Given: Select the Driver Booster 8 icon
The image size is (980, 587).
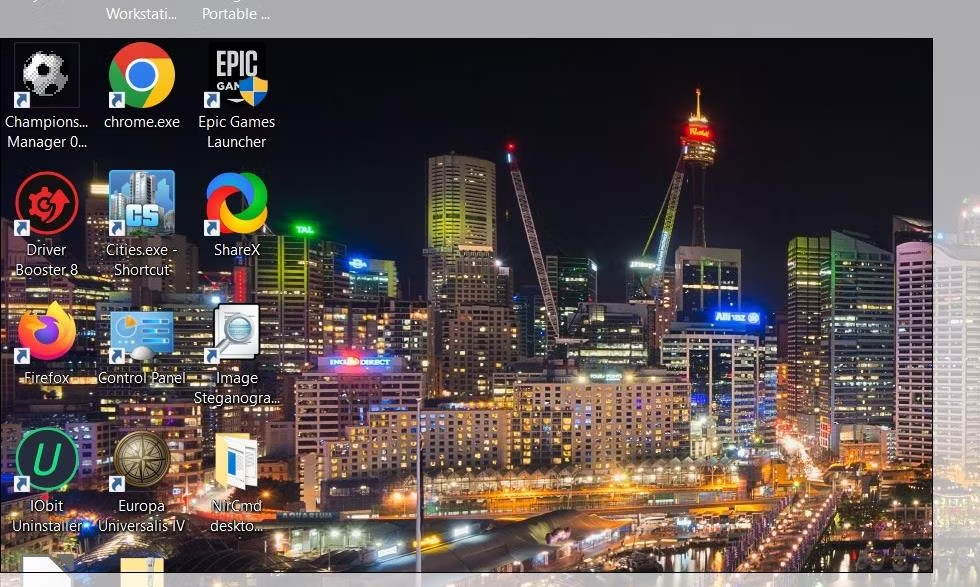Looking at the screenshot, I should pos(47,203).
